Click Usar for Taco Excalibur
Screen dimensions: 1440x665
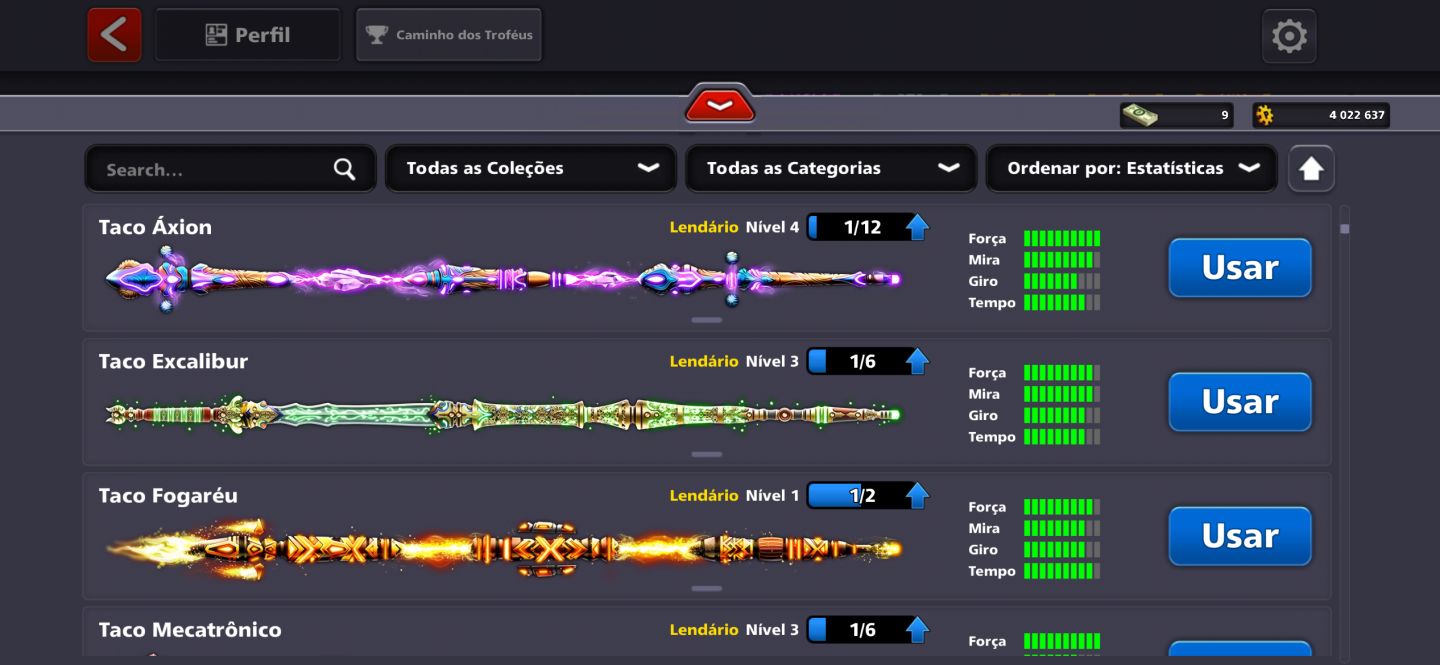coord(1240,401)
